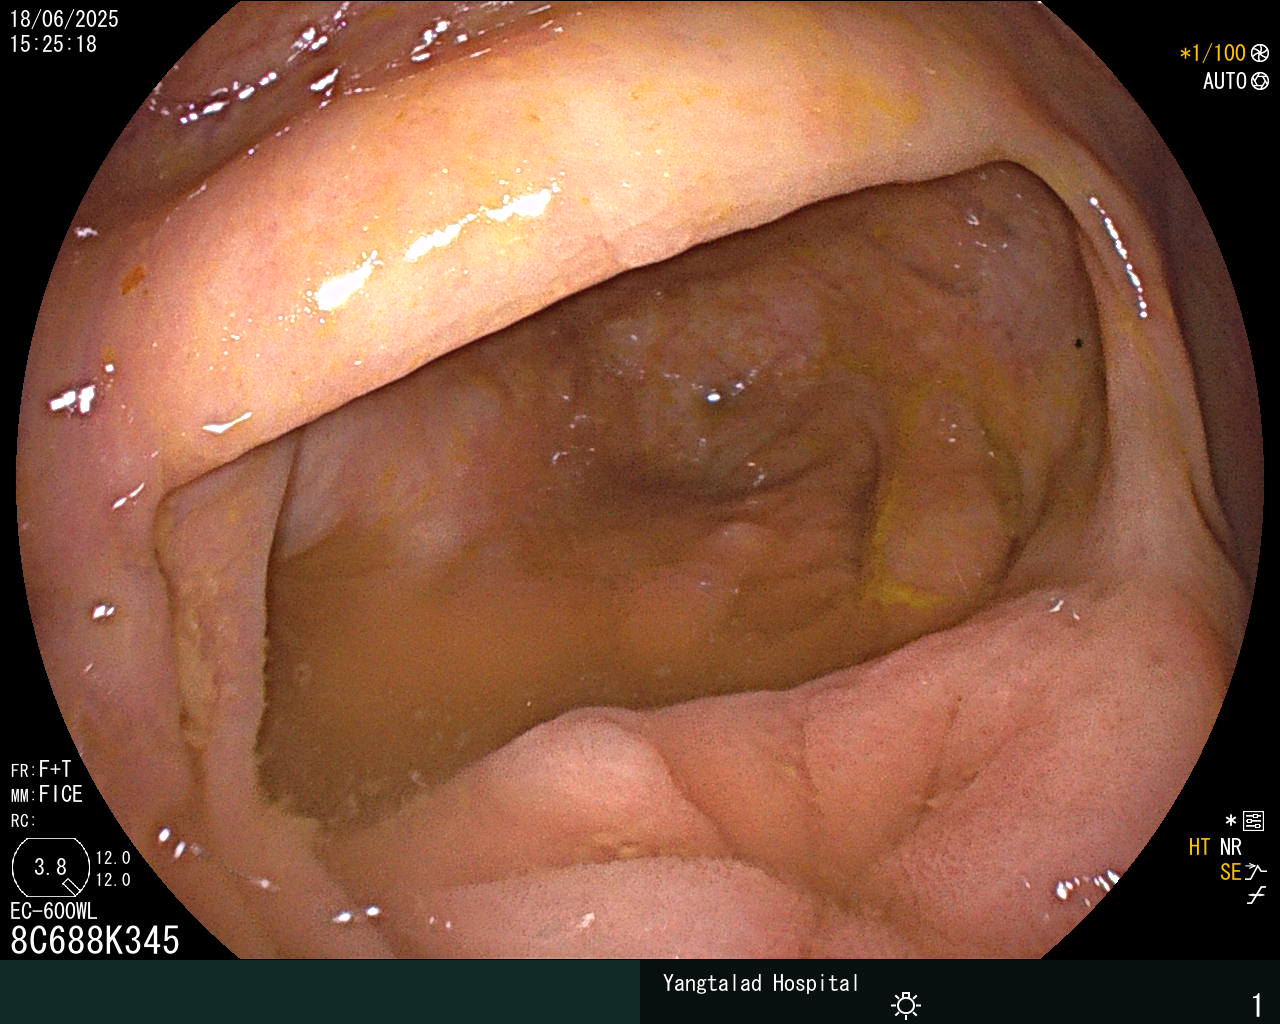Click the time 15:25:18
The height and width of the screenshot is (1024, 1280).
53,44
